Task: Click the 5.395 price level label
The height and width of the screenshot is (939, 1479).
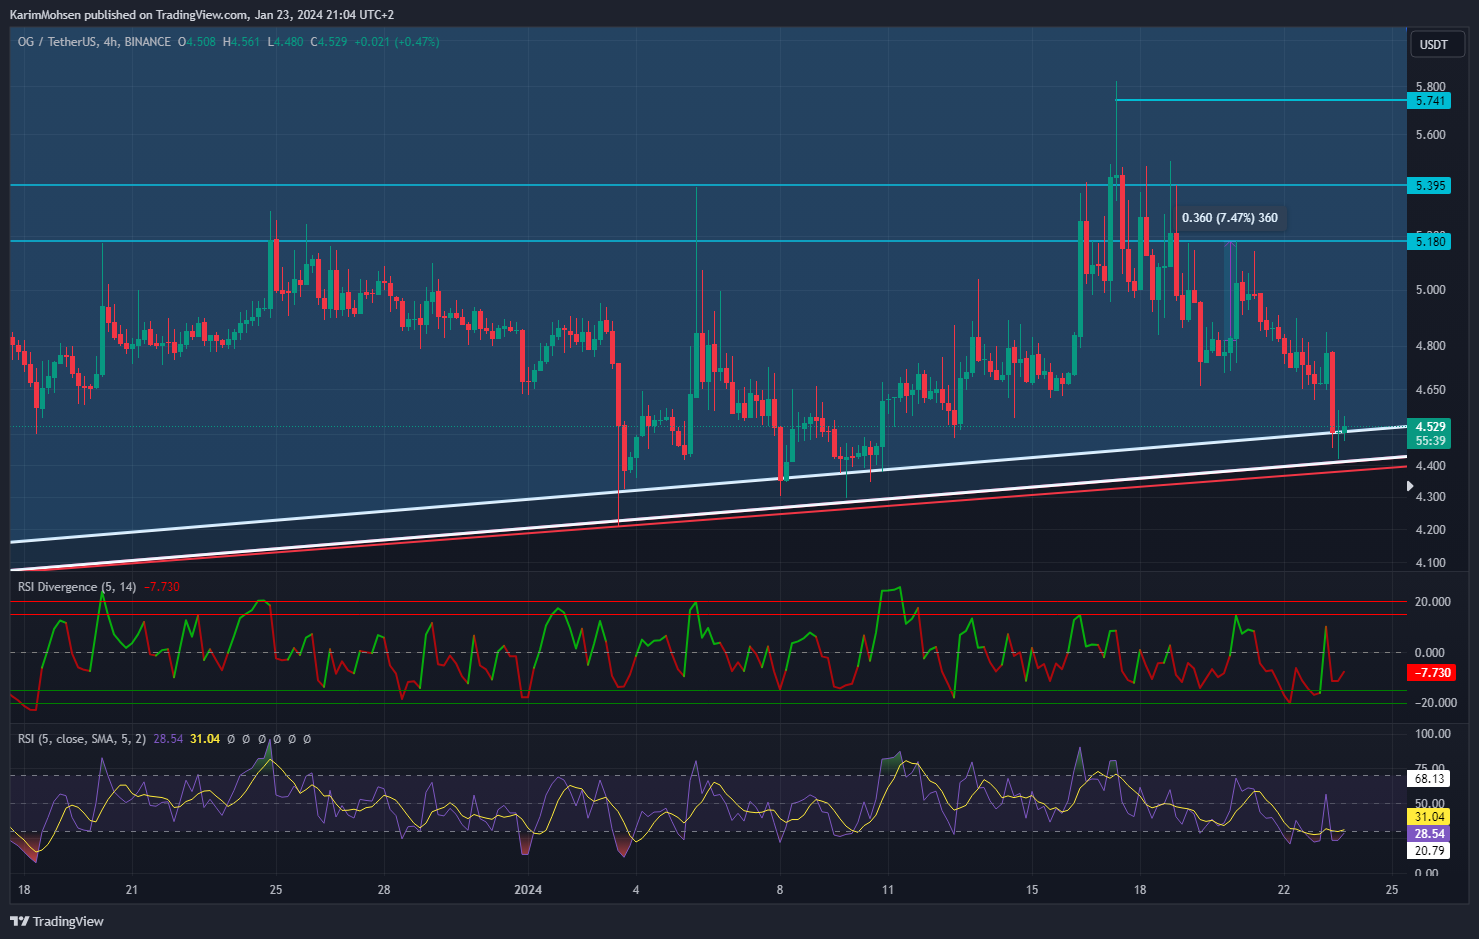Action: (1428, 186)
